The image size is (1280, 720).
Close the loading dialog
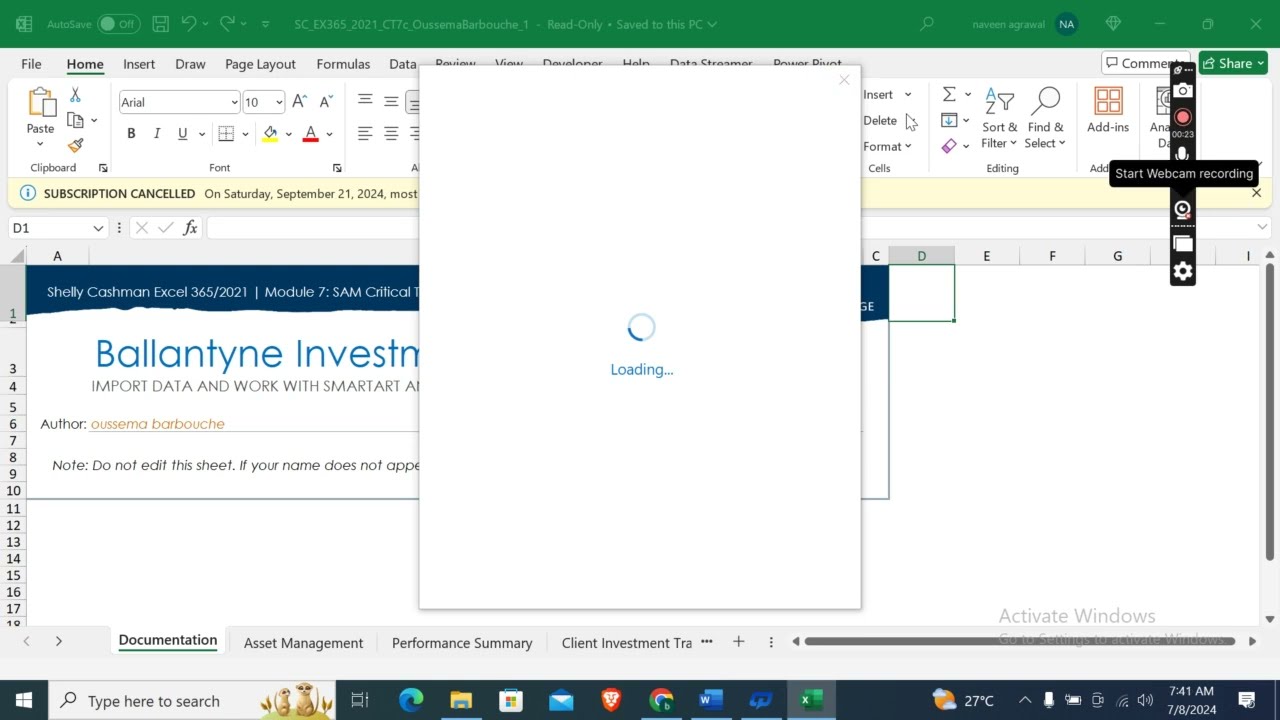pyautogui.click(x=844, y=80)
